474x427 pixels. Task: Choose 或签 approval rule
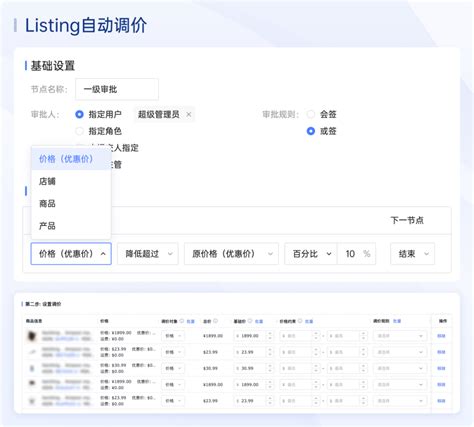point(311,131)
